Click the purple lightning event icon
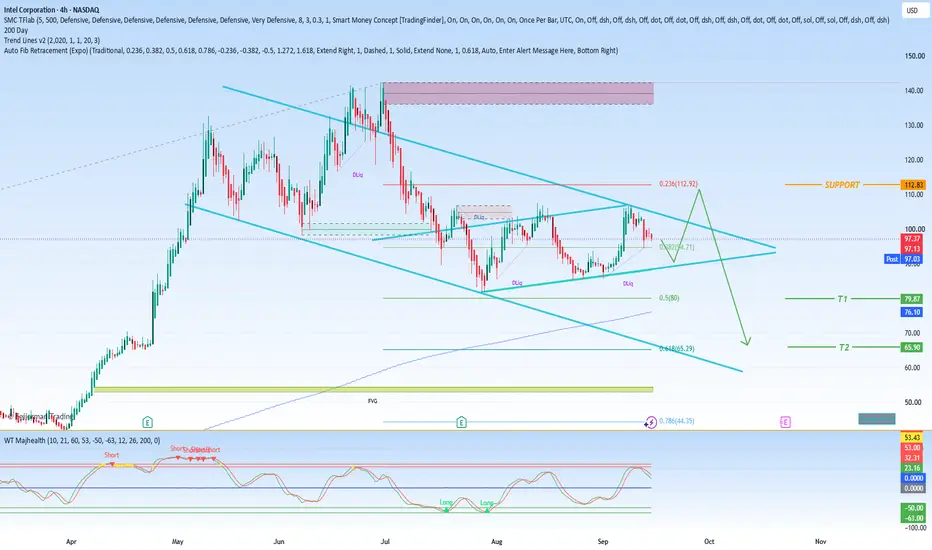 [x=651, y=422]
